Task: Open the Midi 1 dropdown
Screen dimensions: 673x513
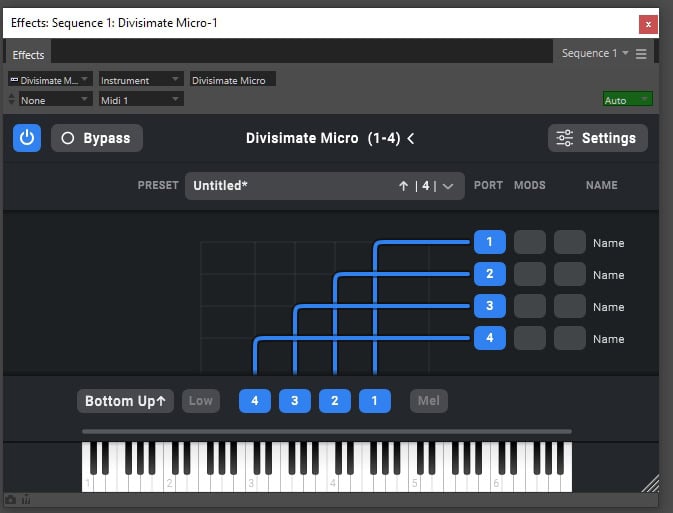Action: click(141, 100)
